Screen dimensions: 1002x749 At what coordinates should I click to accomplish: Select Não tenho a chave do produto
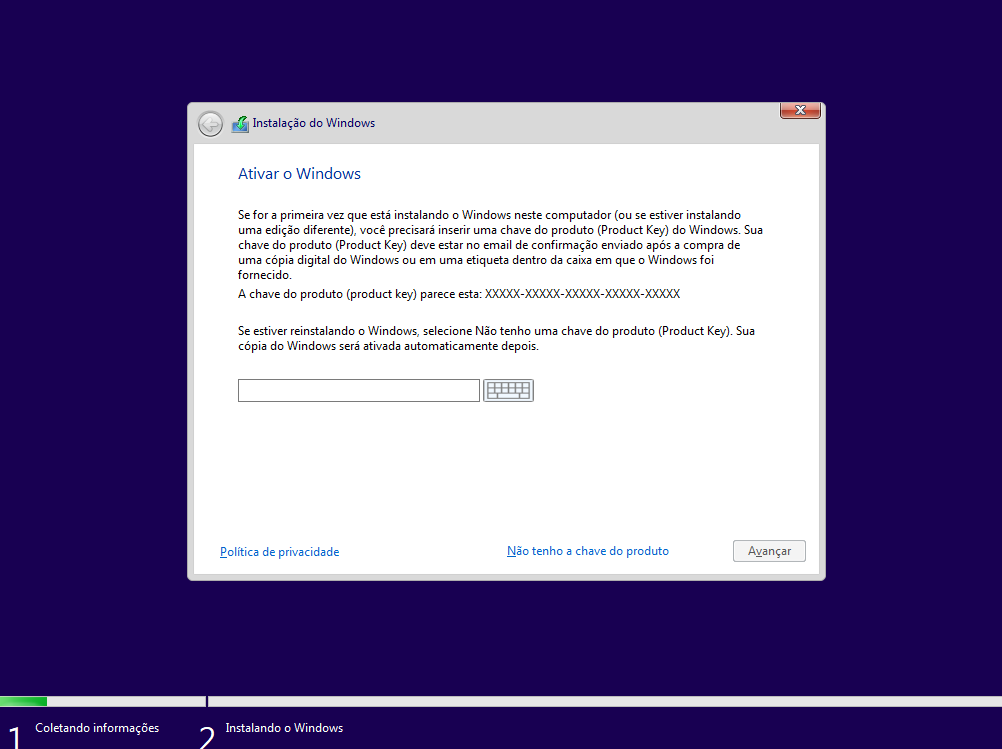pyautogui.click(x=587, y=552)
